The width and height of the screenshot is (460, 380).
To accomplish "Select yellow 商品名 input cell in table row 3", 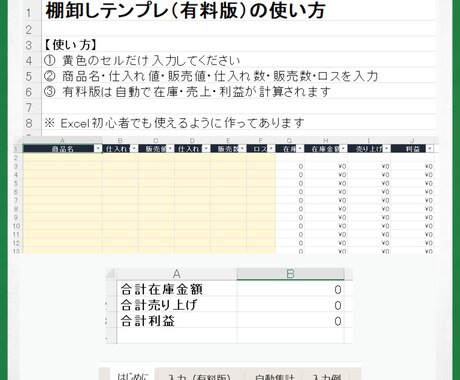I will tap(62, 166).
